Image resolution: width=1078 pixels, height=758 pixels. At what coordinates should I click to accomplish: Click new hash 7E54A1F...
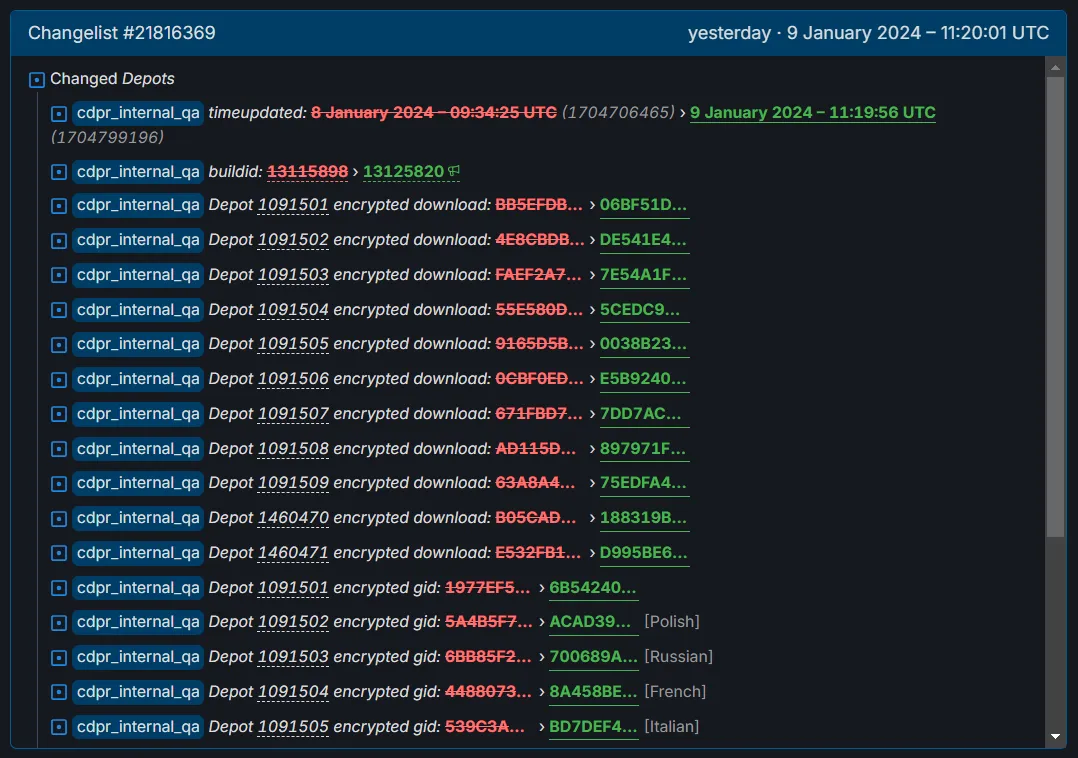pyautogui.click(x=644, y=274)
